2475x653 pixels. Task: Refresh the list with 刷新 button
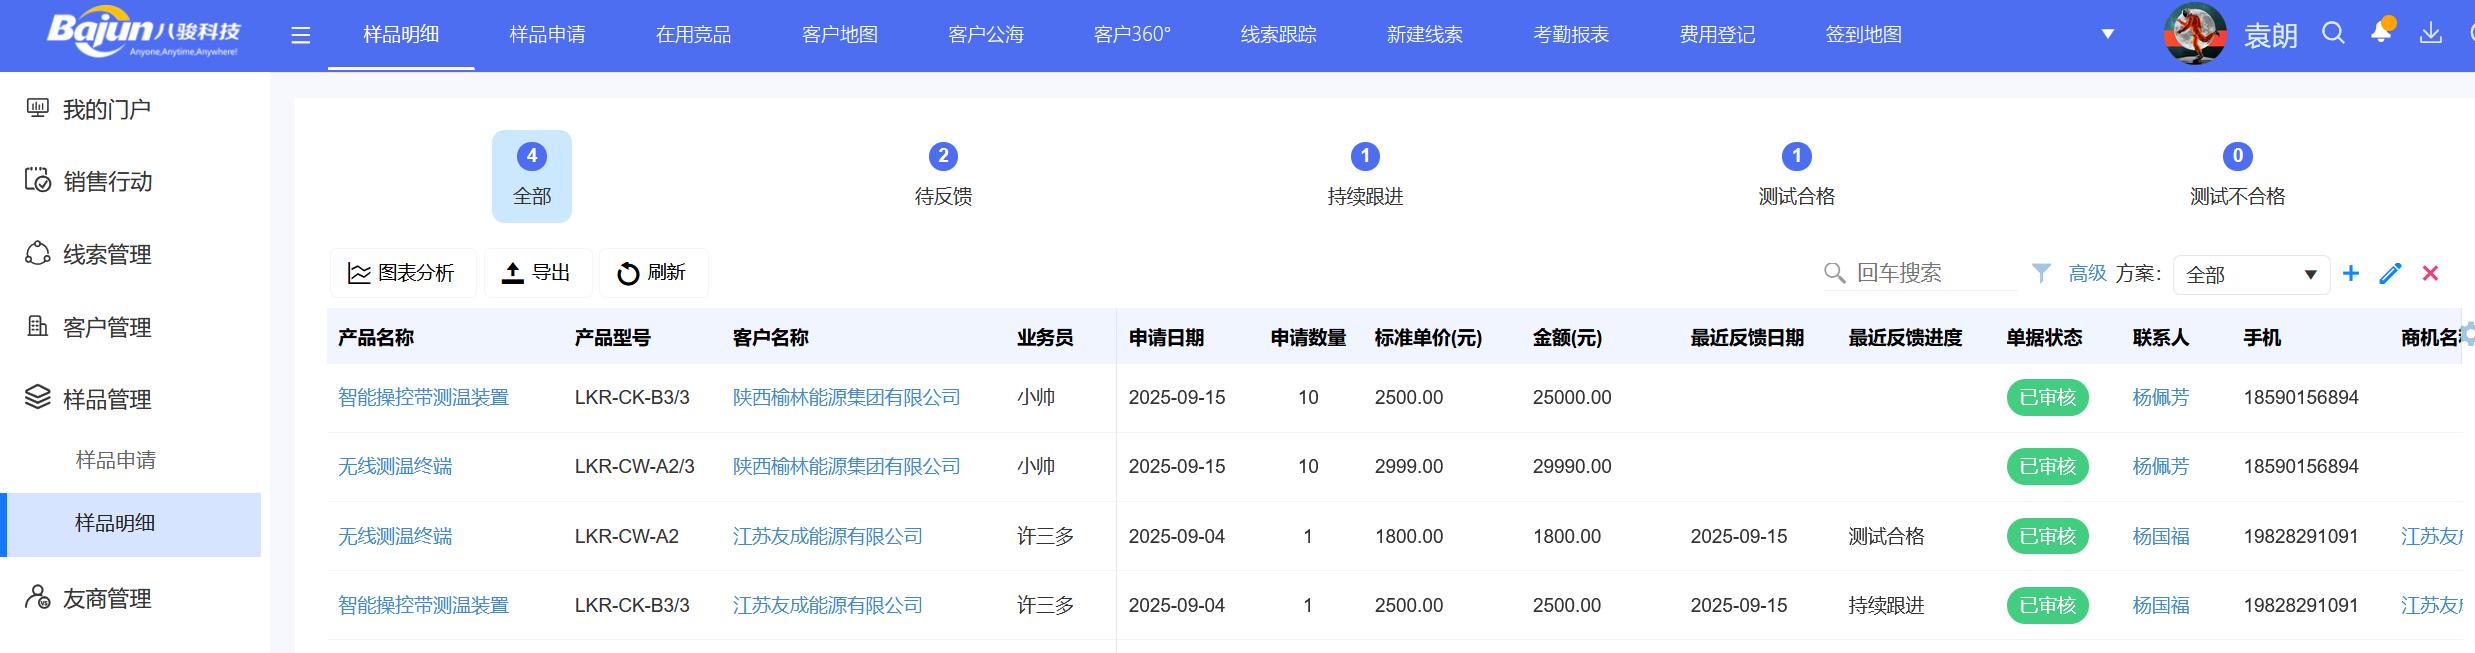click(652, 273)
